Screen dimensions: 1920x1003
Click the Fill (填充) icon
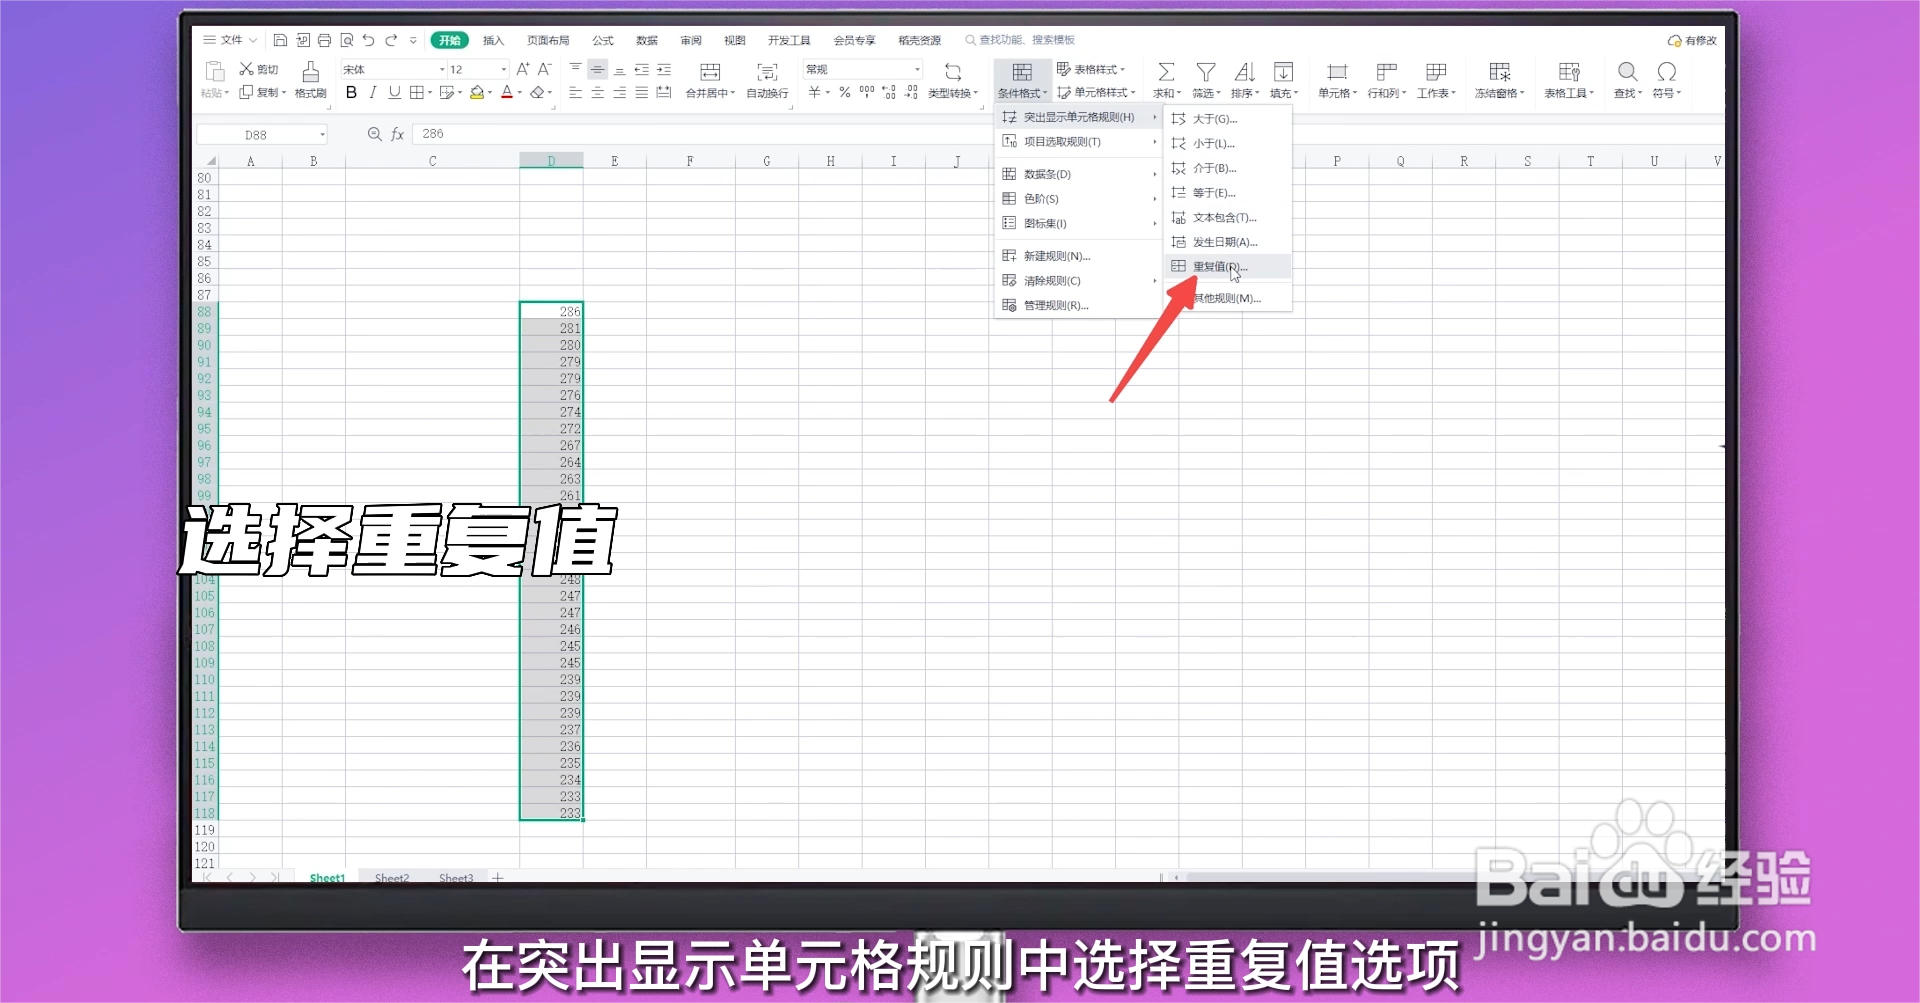pos(1283,72)
